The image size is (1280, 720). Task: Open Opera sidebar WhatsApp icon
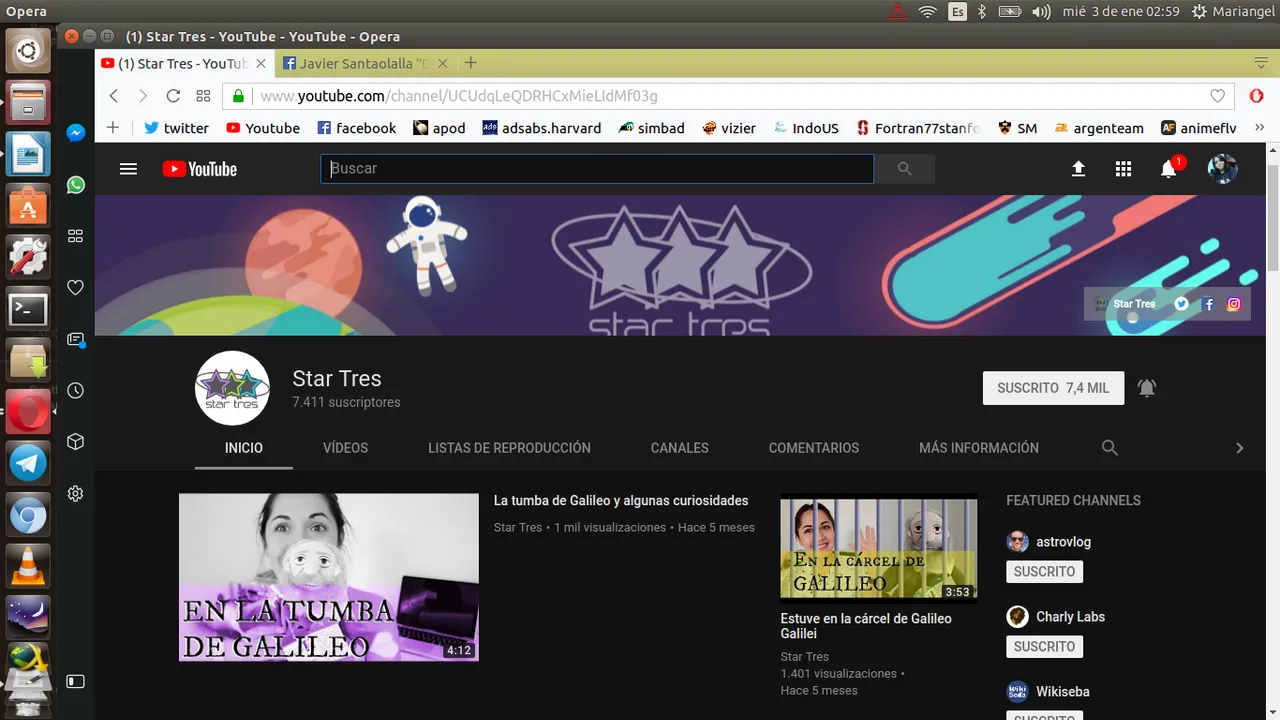[76, 185]
